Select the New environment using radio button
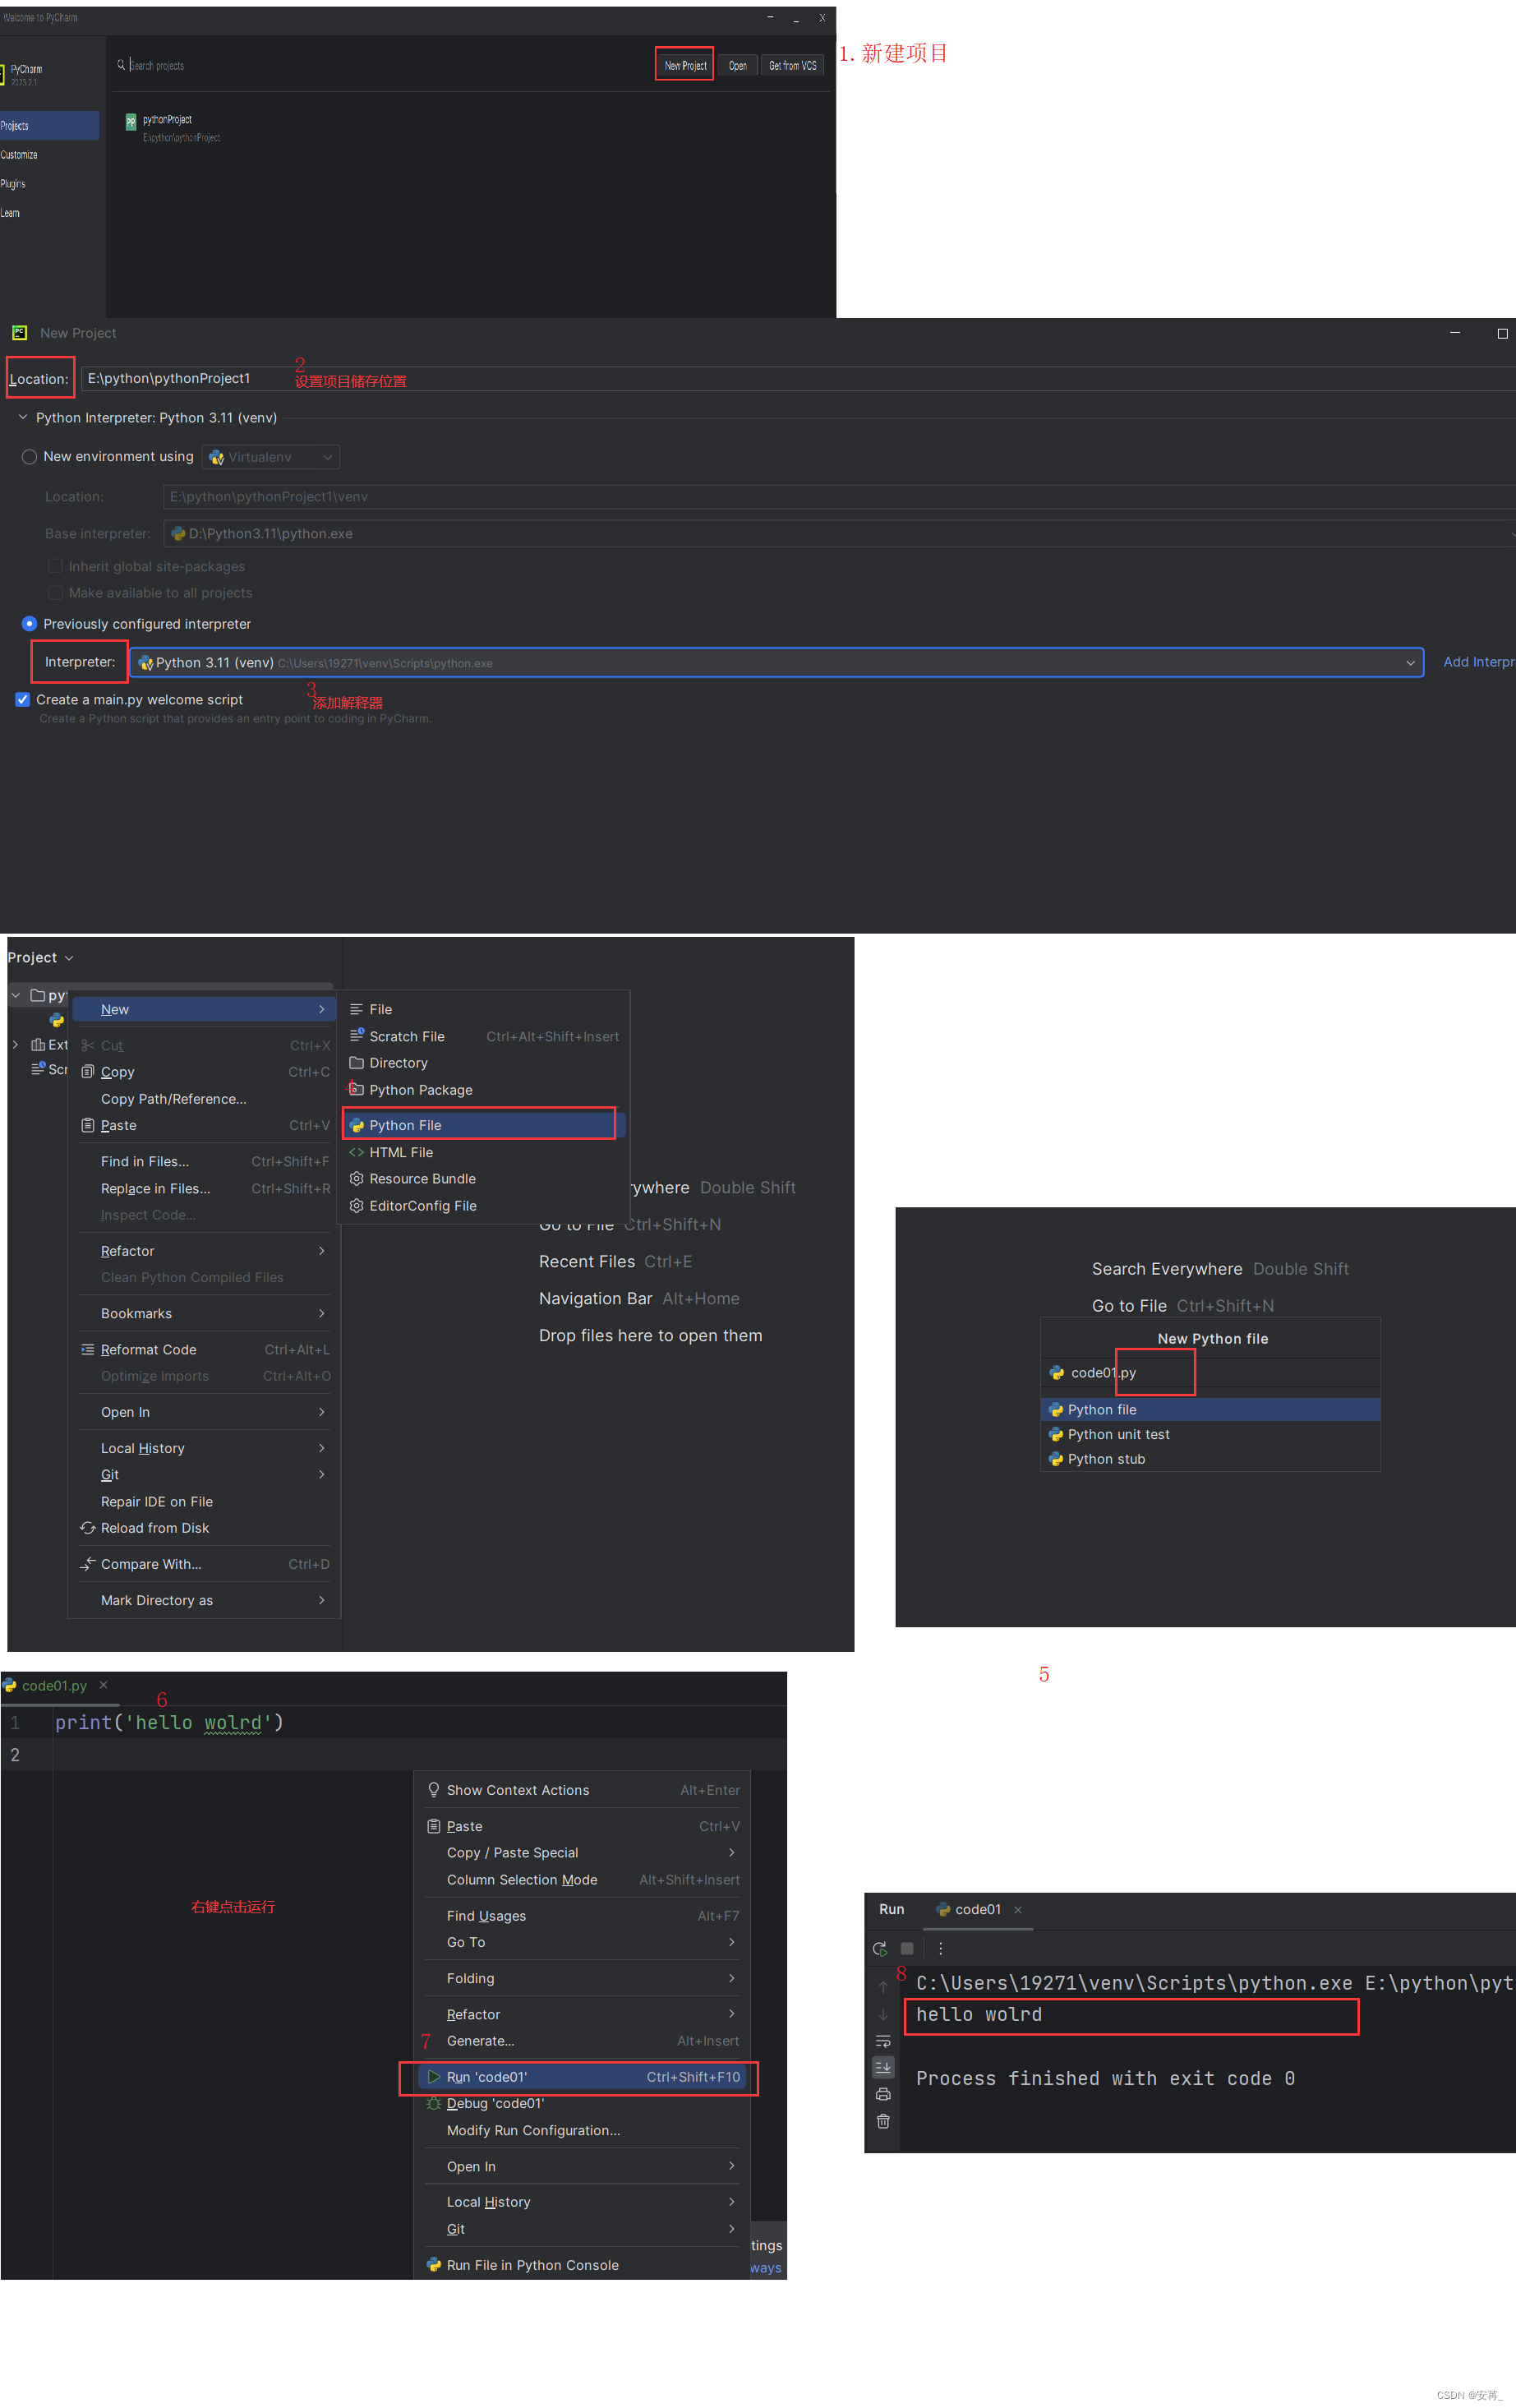This screenshot has width=1516, height=2408. point(29,456)
